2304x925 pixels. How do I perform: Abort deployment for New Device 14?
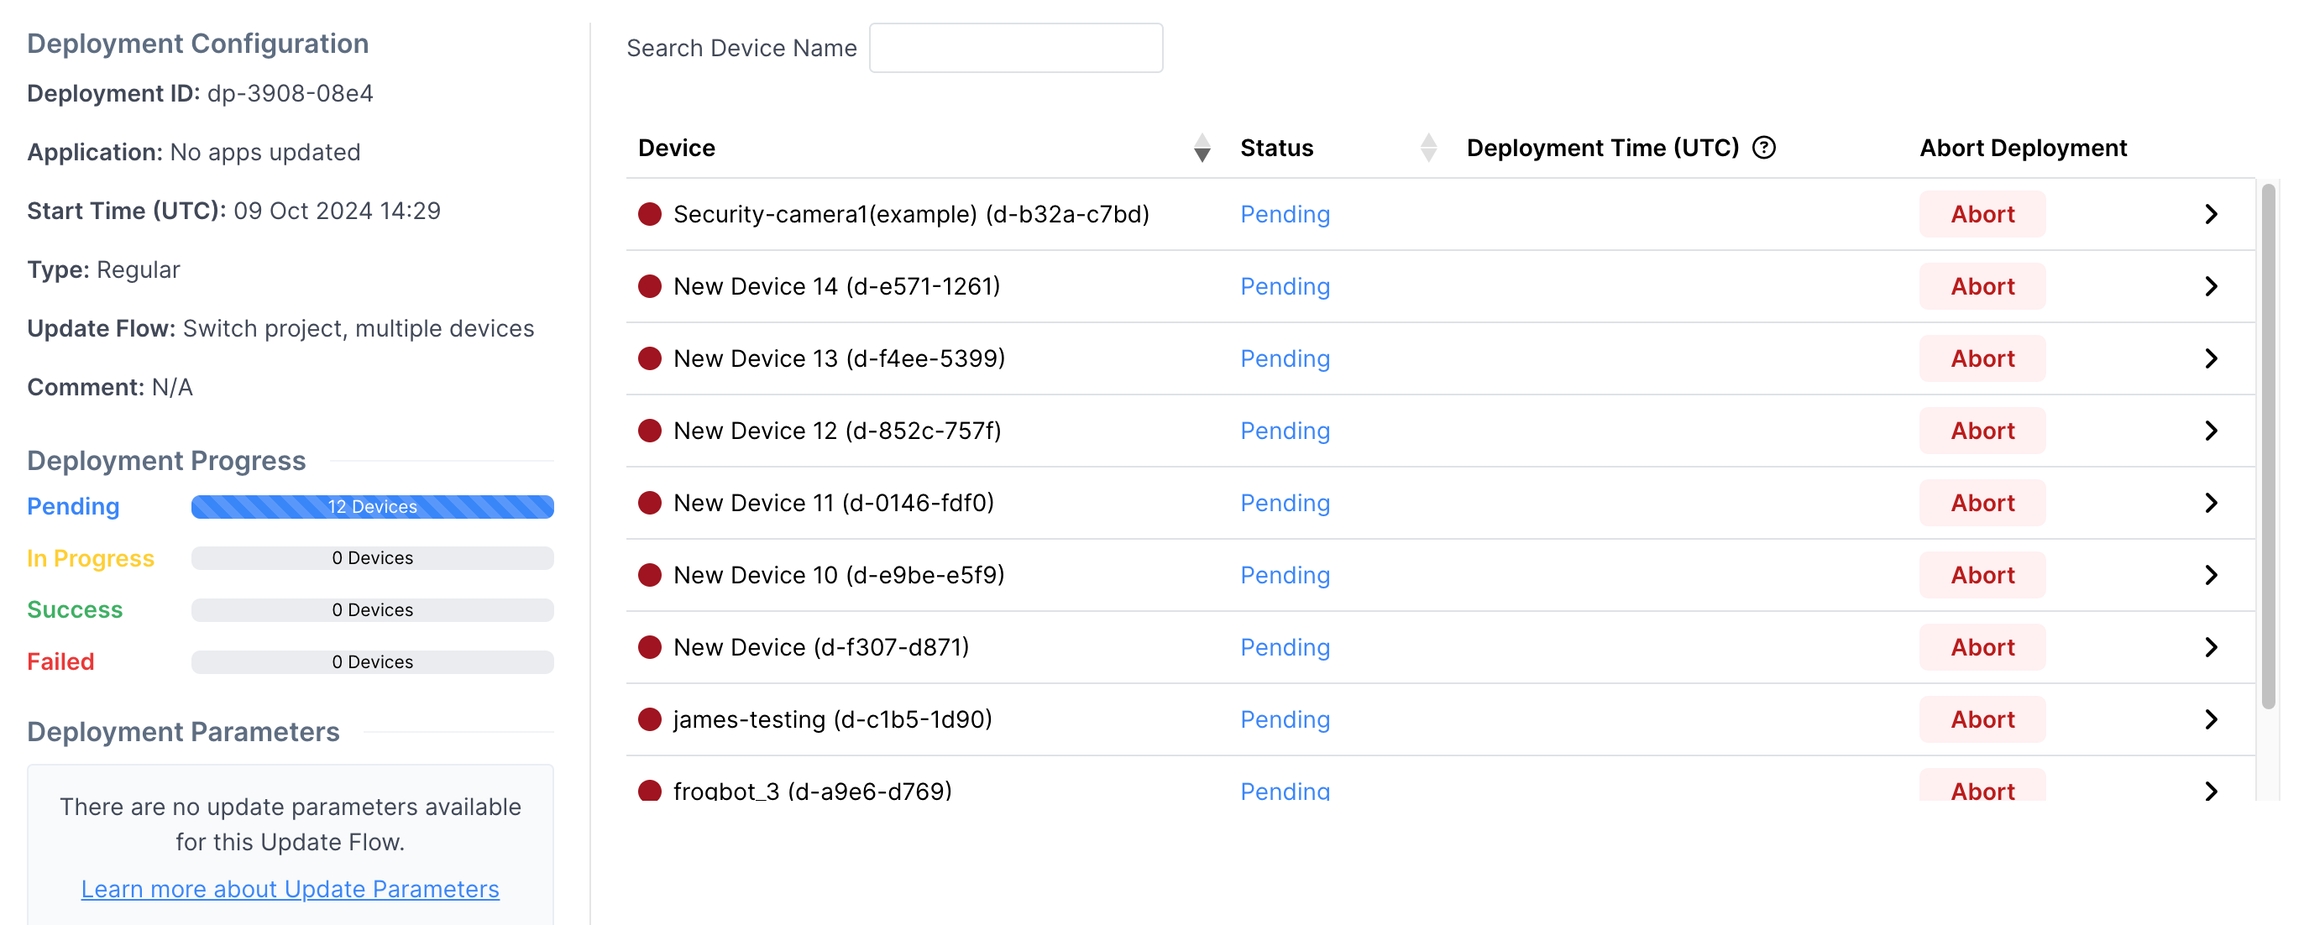(1982, 287)
